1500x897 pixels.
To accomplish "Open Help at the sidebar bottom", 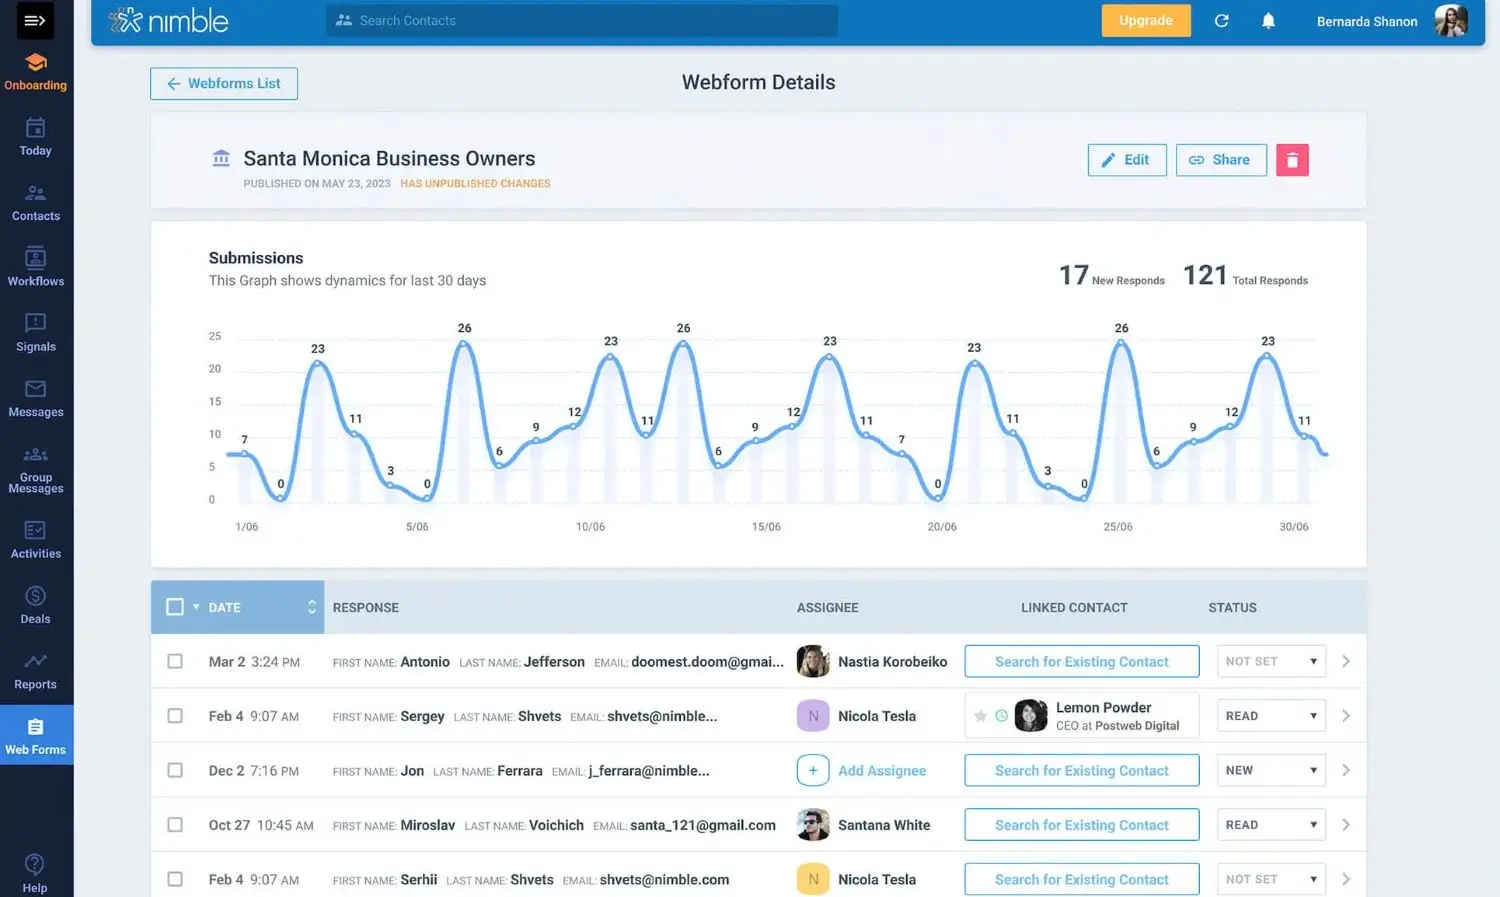I will [x=35, y=873].
